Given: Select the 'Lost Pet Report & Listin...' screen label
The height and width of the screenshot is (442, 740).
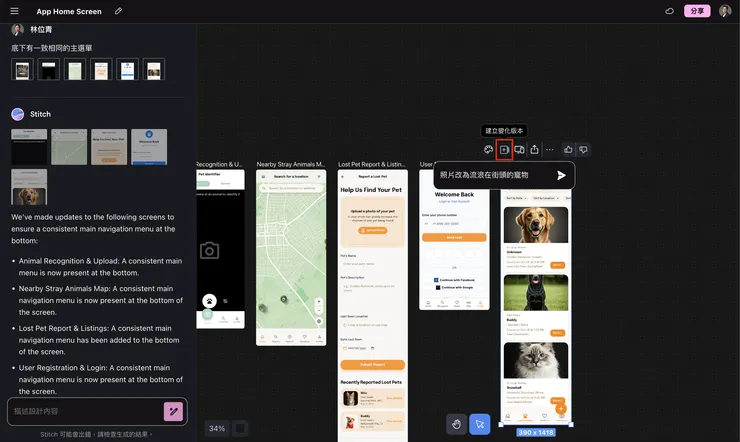Looking at the screenshot, I should point(372,164).
